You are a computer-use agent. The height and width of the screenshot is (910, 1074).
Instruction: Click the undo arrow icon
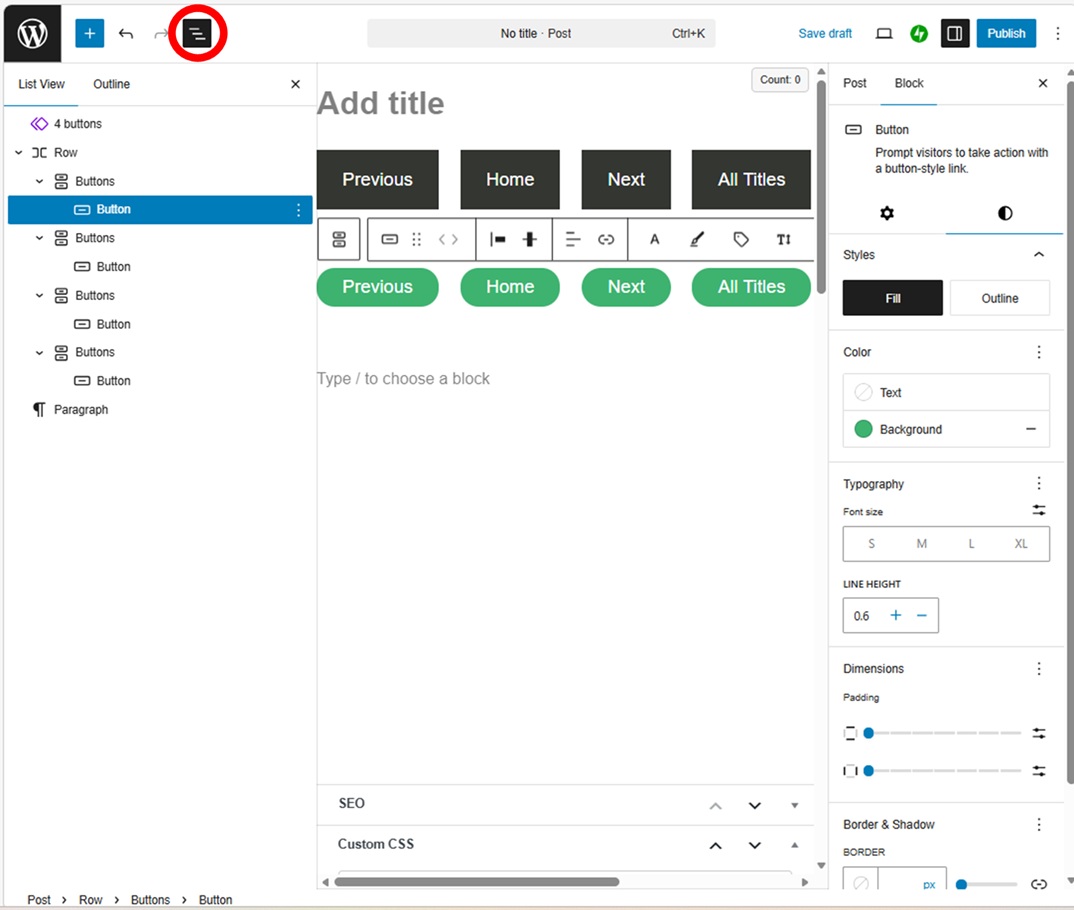126,34
